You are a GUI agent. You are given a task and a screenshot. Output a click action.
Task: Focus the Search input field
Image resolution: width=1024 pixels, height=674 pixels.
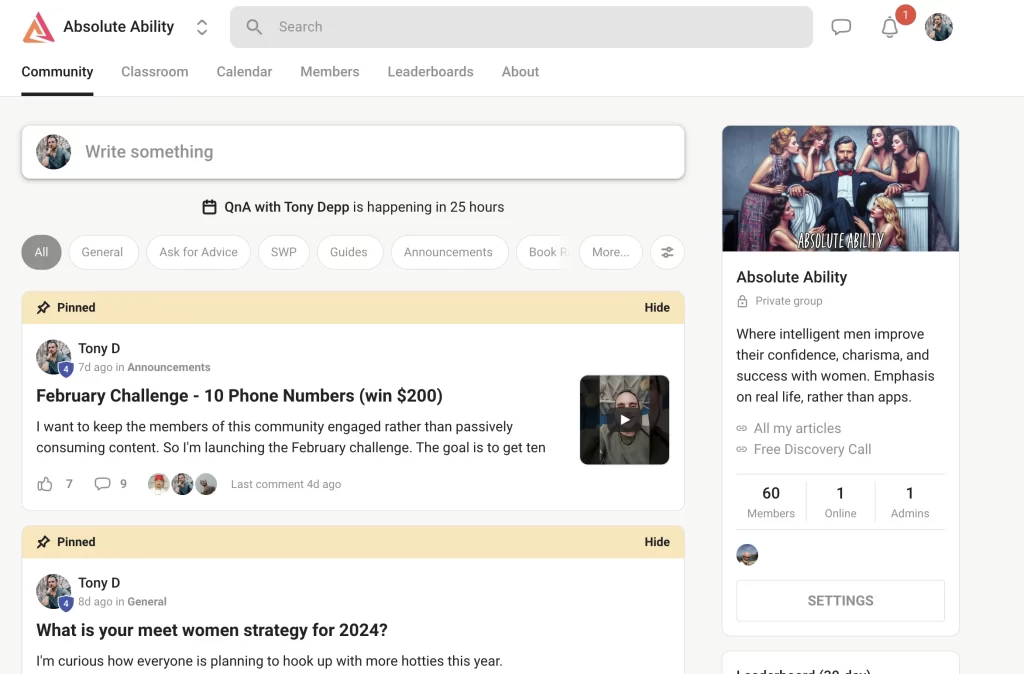point(521,27)
